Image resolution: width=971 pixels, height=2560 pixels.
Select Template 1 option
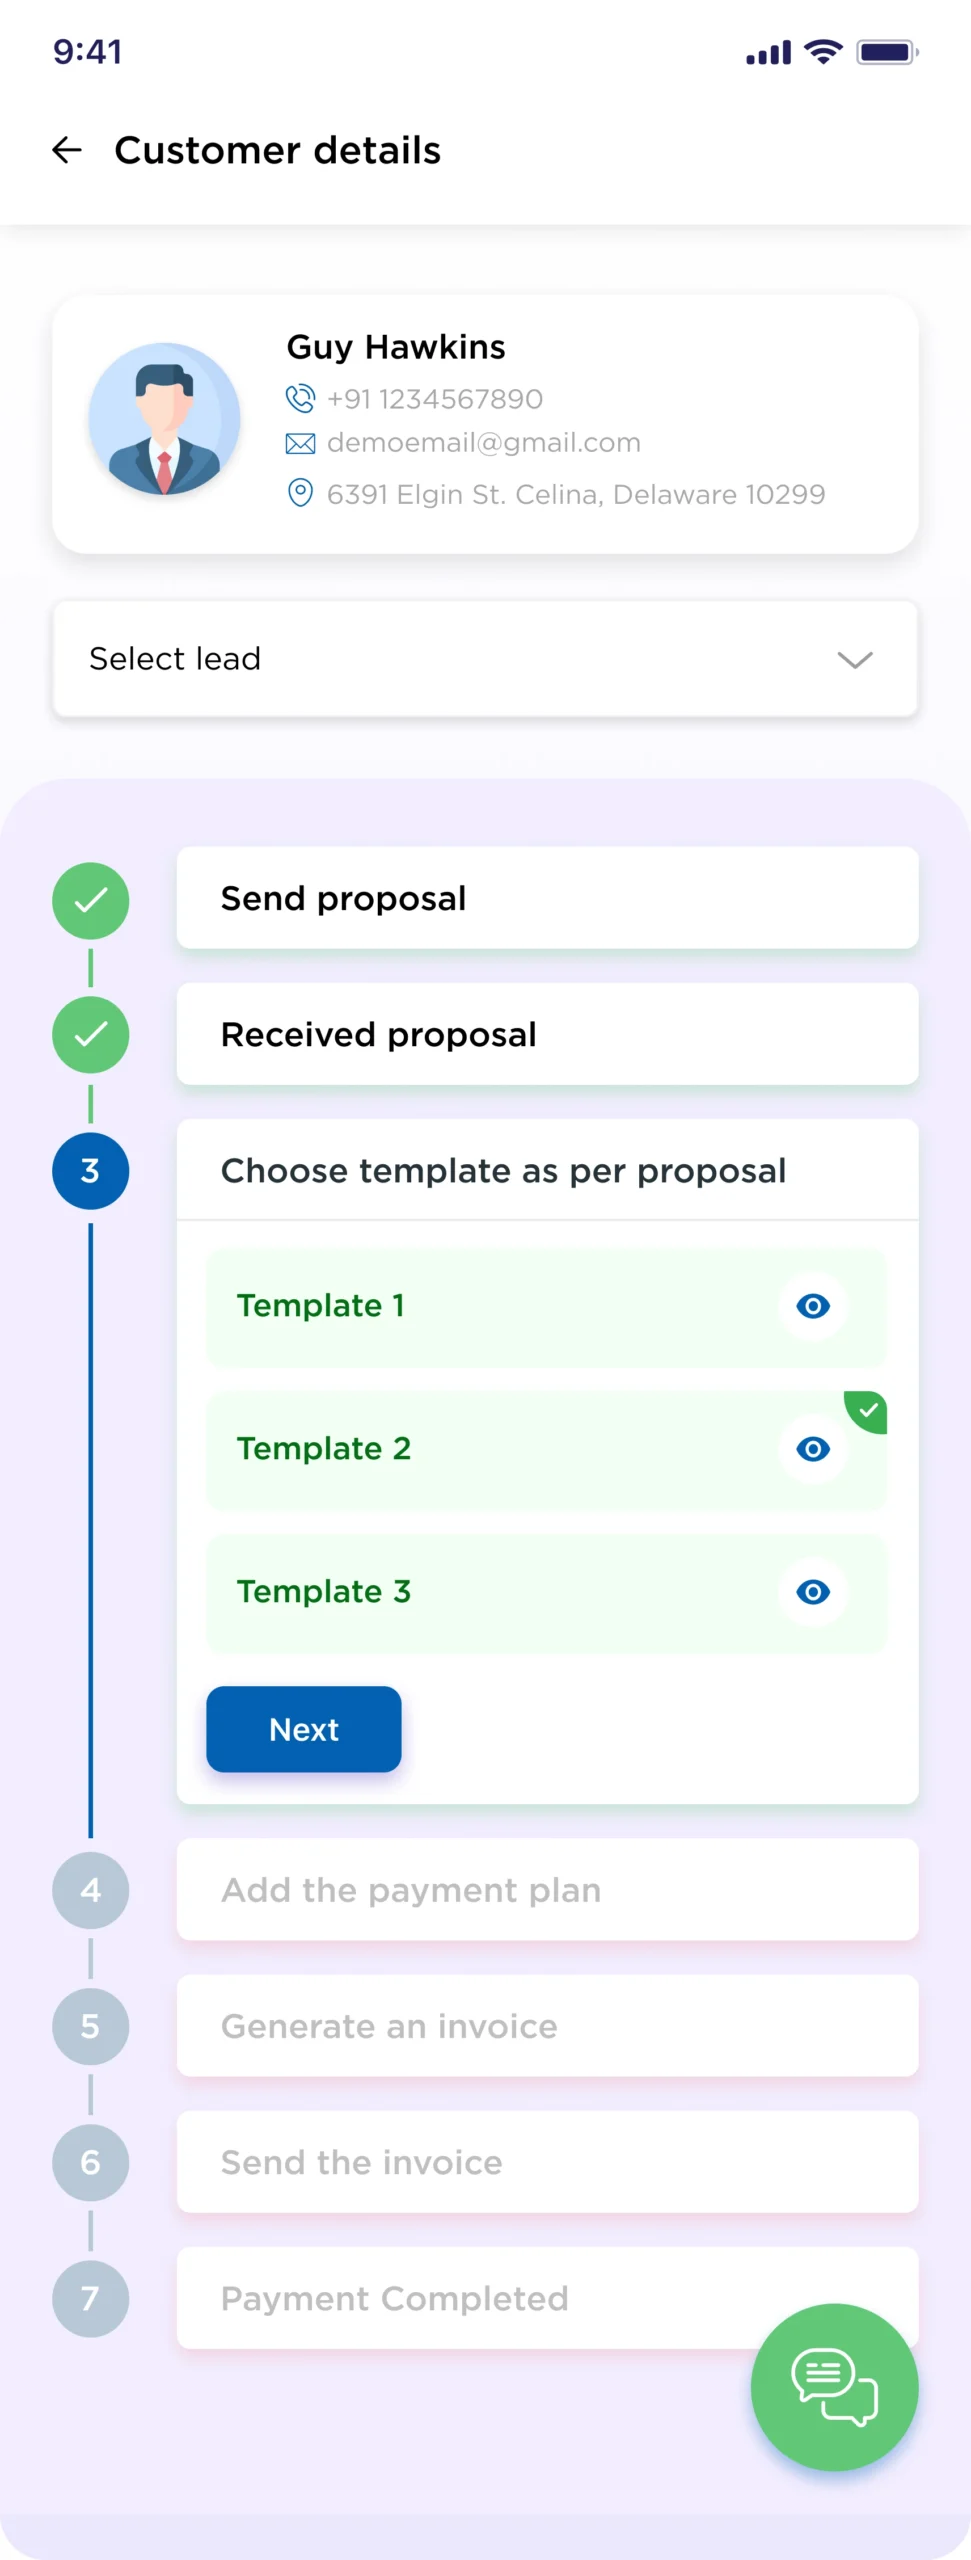click(546, 1306)
